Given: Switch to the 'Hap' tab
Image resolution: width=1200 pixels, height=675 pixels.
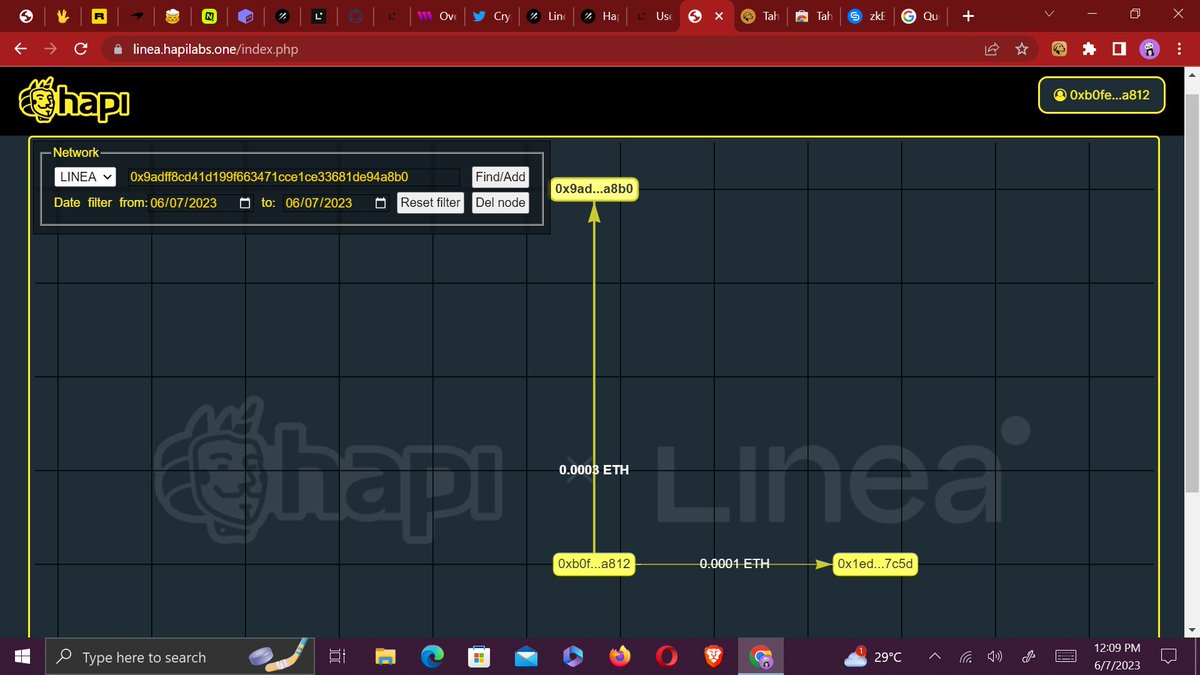Looking at the screenshot, I should 600,16.
